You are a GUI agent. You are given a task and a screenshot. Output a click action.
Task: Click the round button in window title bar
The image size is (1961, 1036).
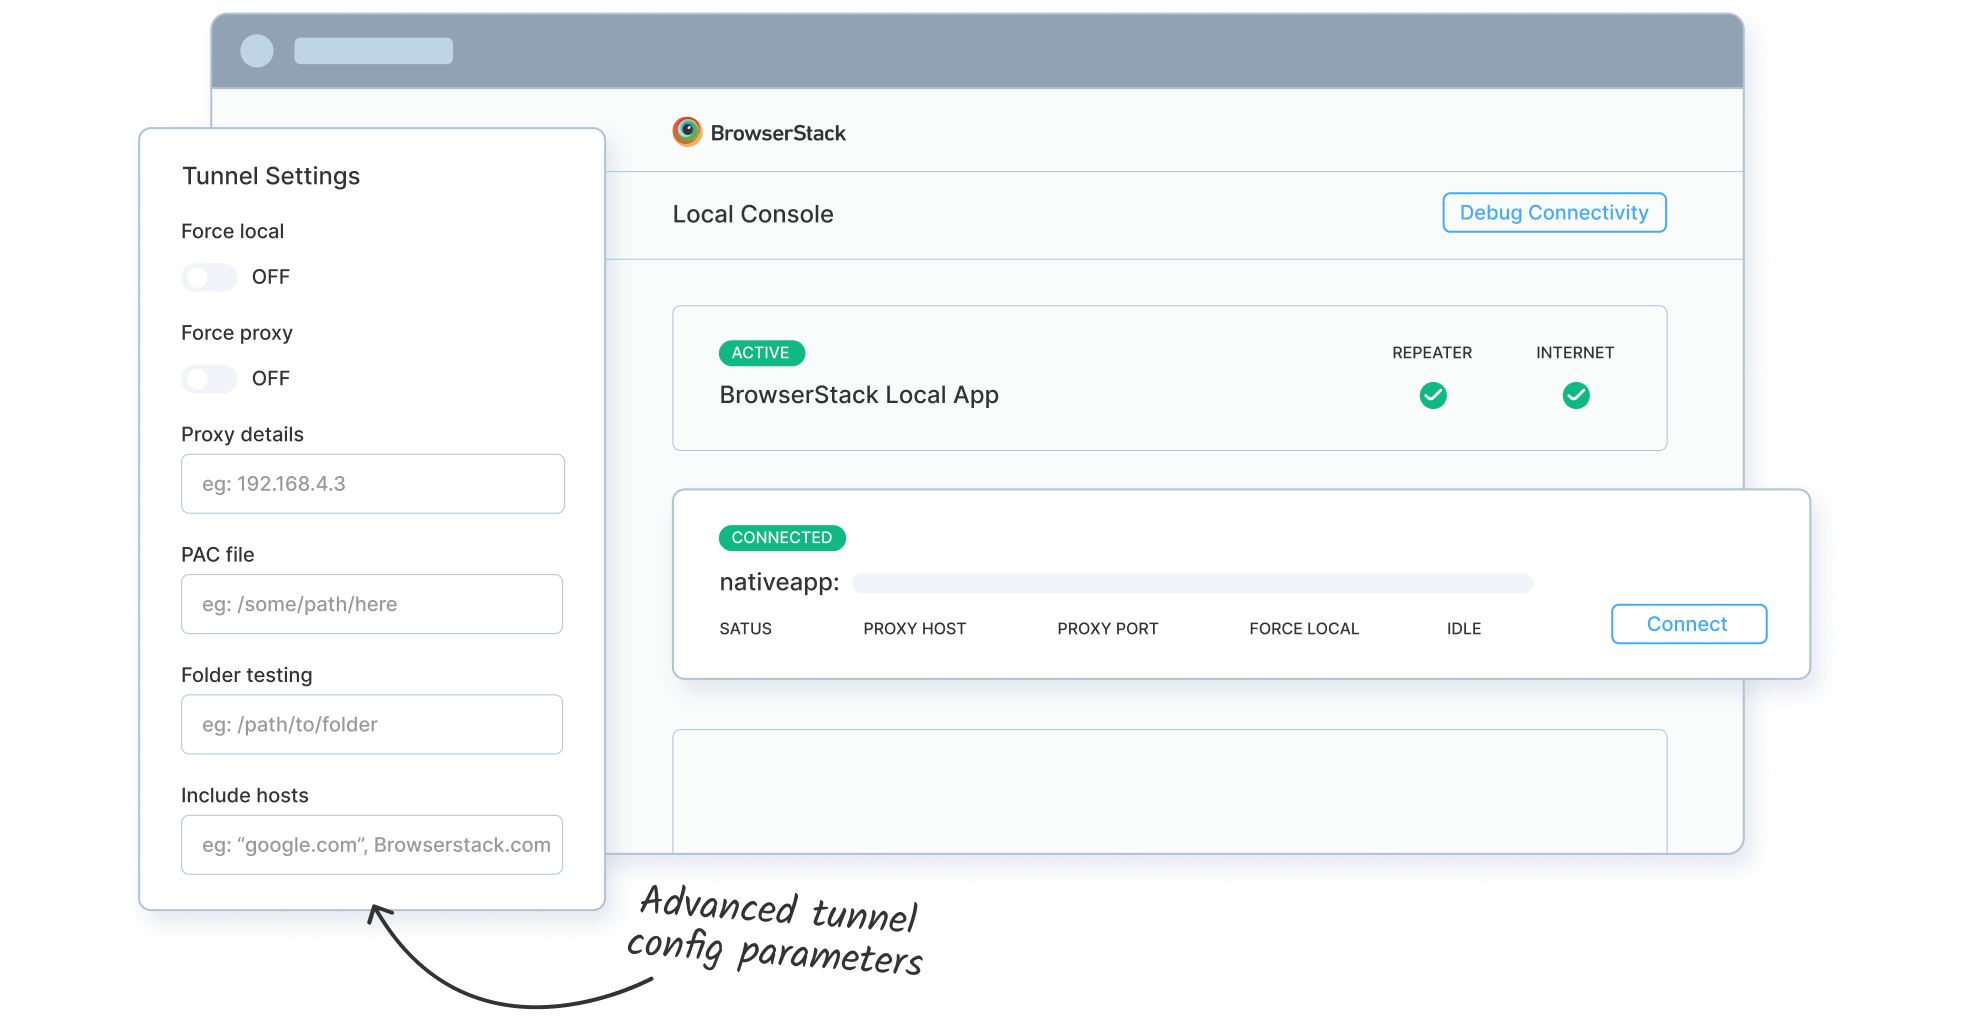(x=257, y=51)
